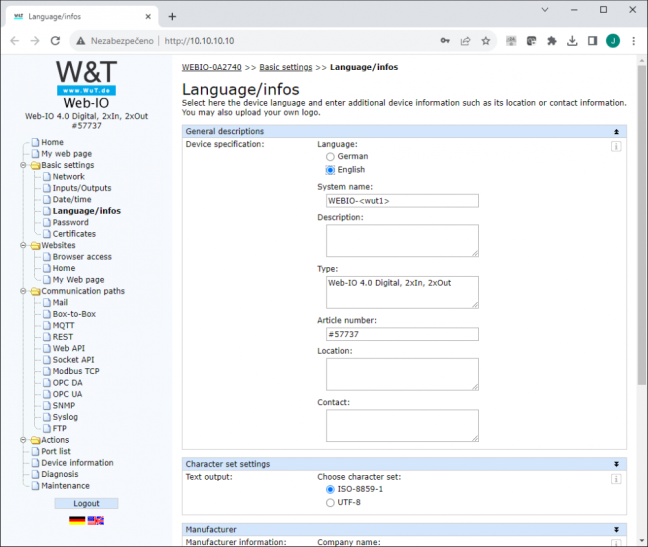The width and height of the screenshot is (648, 547).
Task: Click the System name input field
Action: coord(402,201)
